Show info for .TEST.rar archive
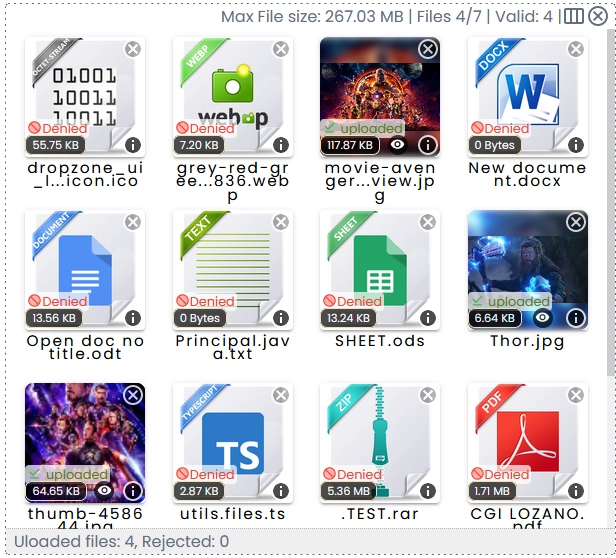This screenshot has height=558, width=616. click(x=428, y=491)
